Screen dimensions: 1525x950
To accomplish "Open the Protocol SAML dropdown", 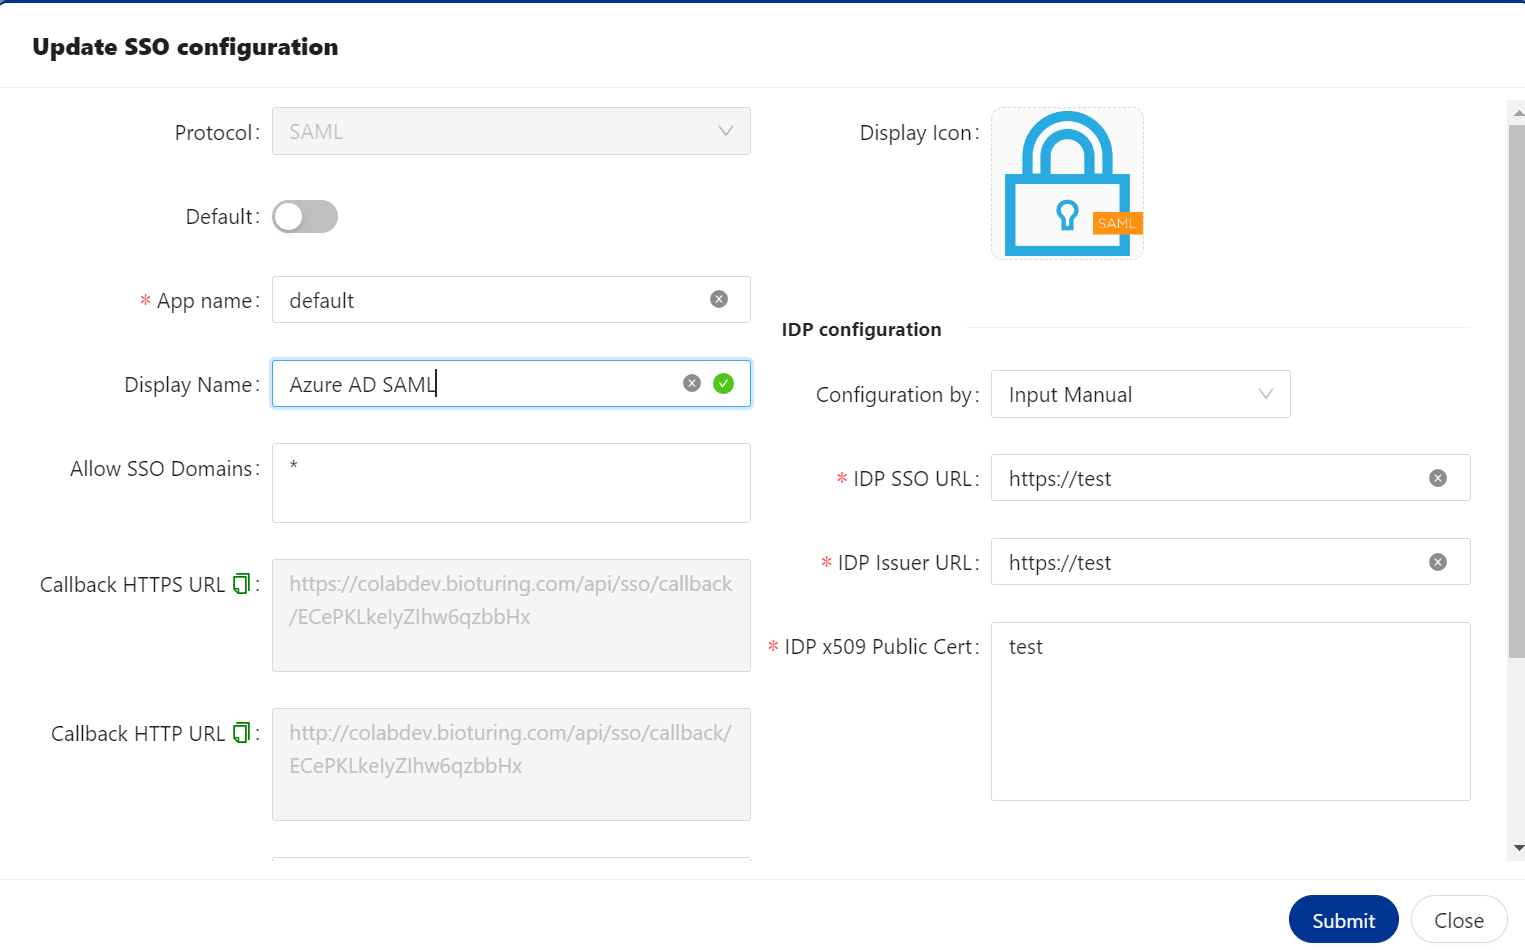I will (511, 131).
